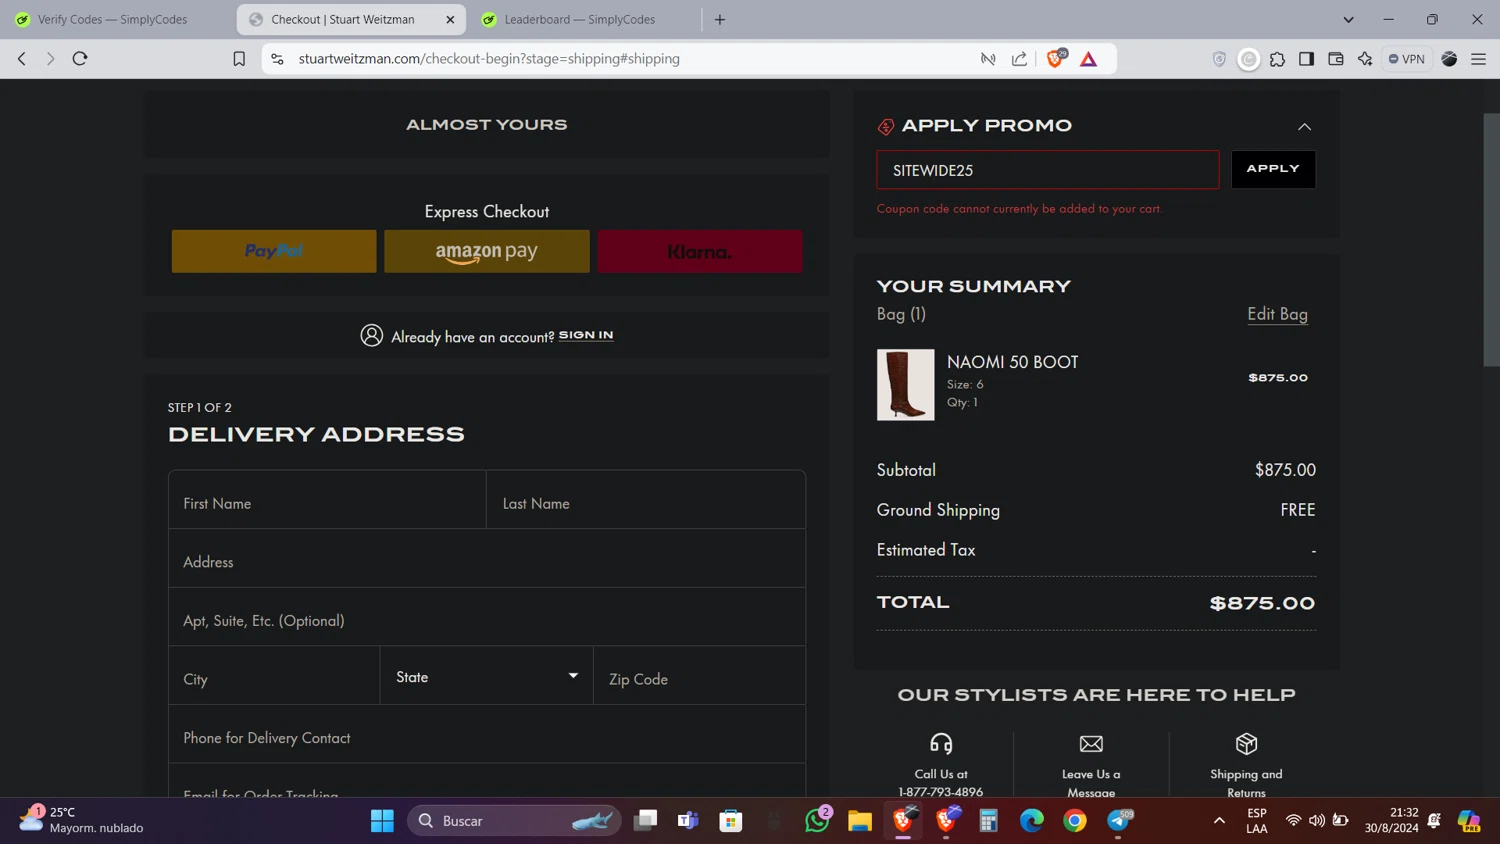Focus Phone for Delivery Contact field

point(487,734)
